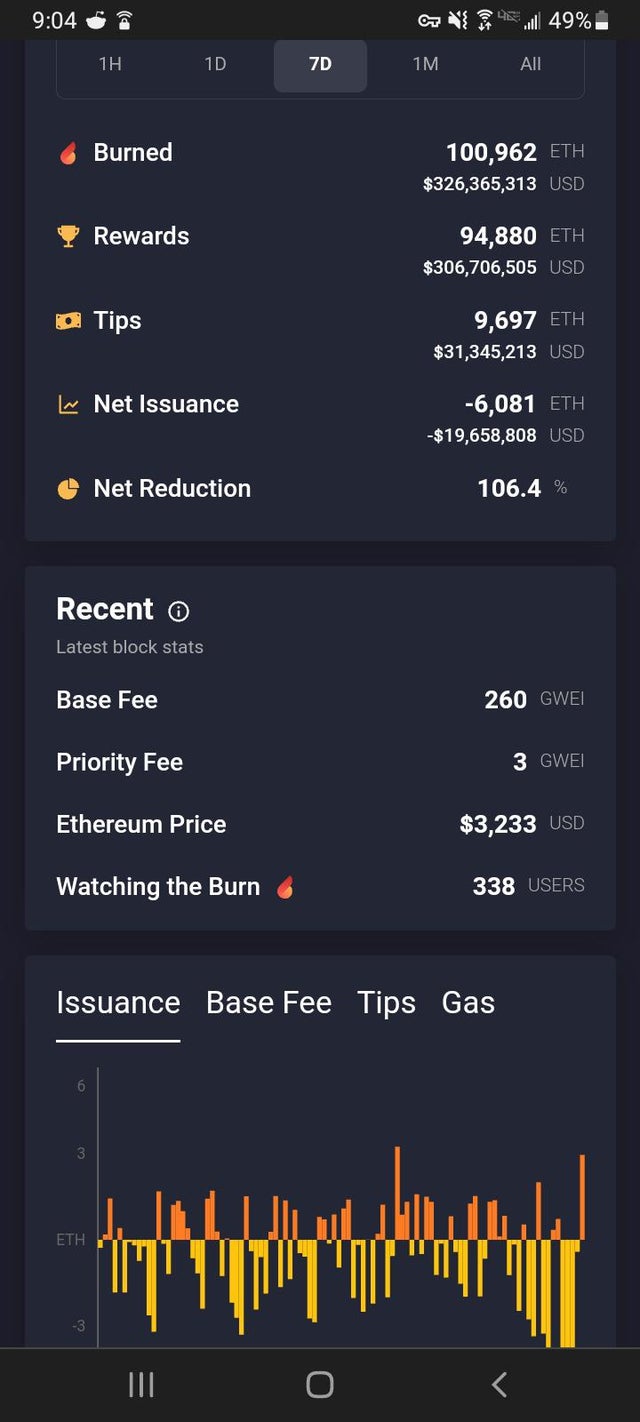Viewport: 640px width, 1422px height.
Task: Tap the Net Issuance chart icon
Action: (68, 405)
